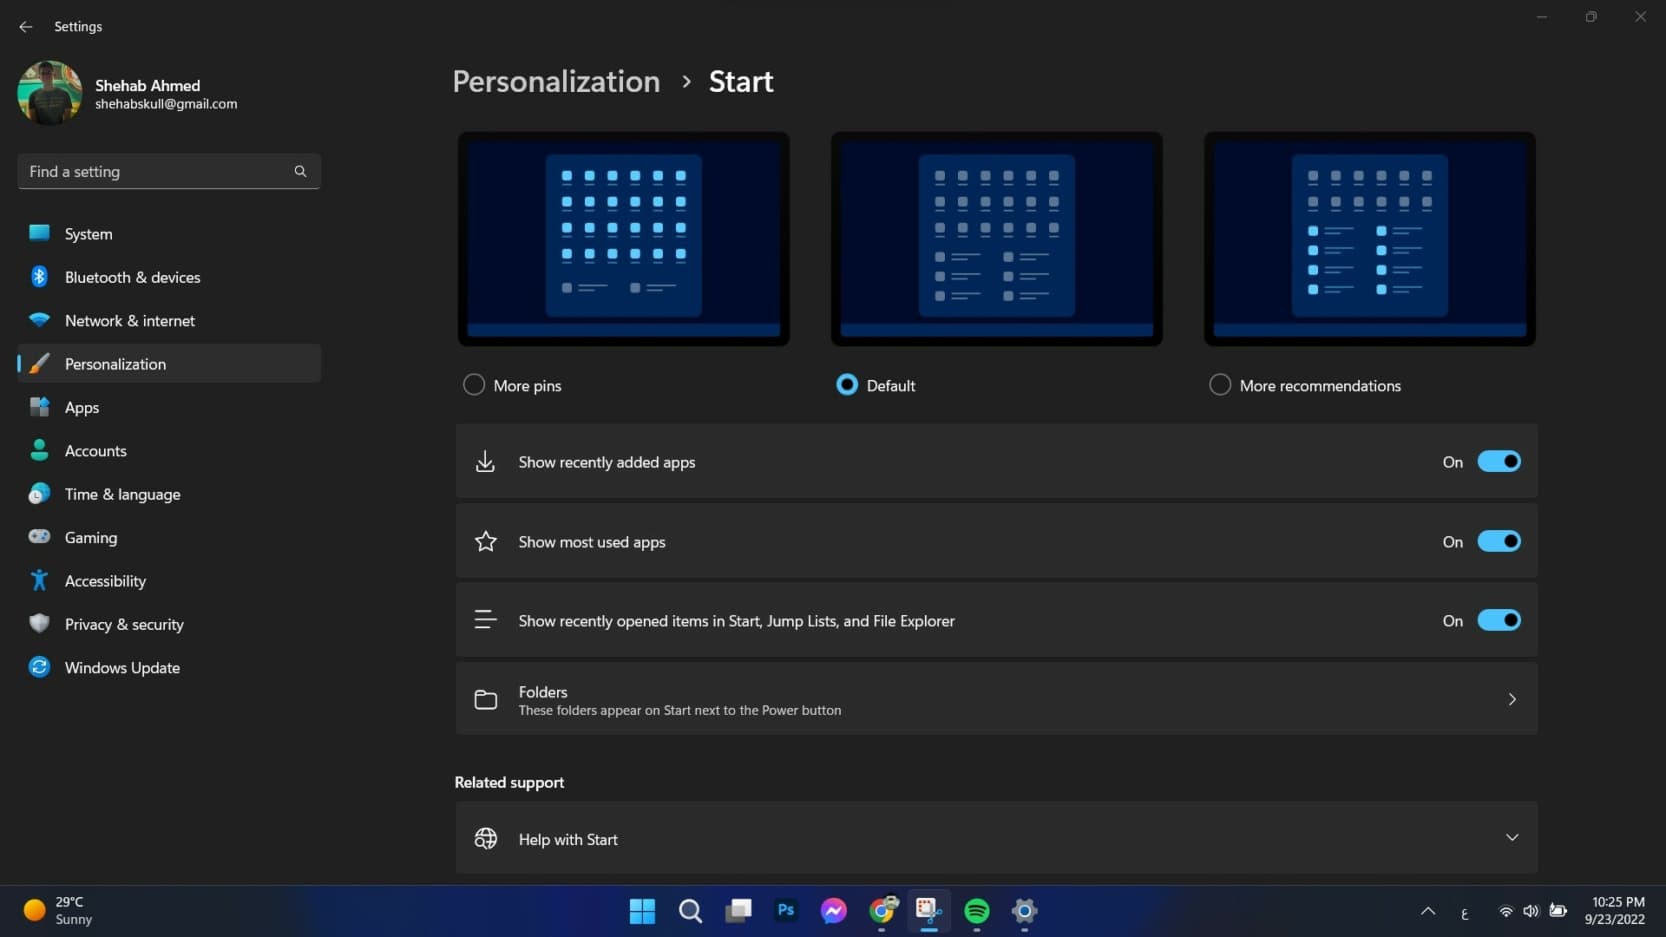Click the folder icon in Folders row

tap(485, 699)
